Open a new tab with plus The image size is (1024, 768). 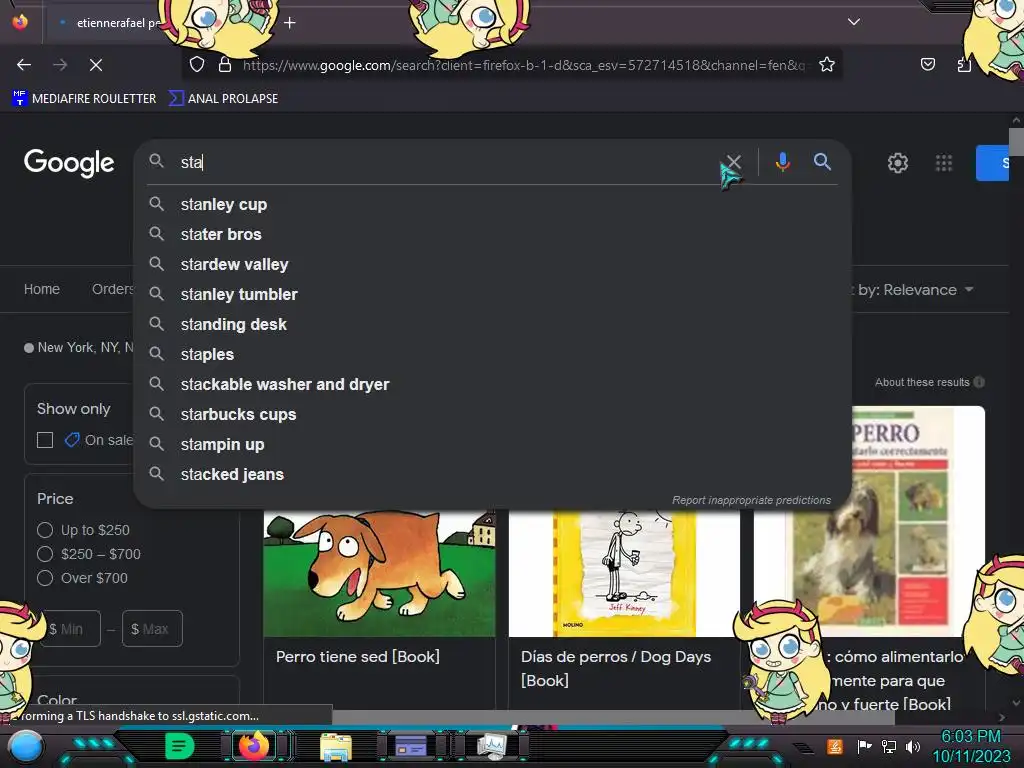tap(289, 23)
